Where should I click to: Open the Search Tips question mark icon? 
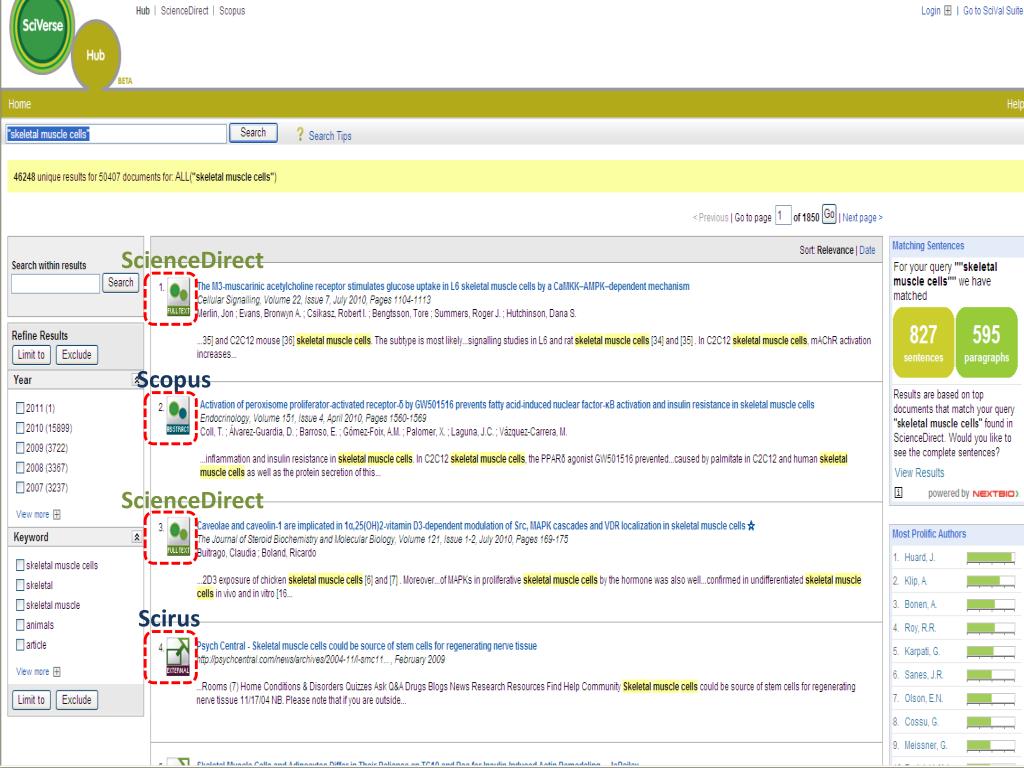[x=300, y=135]
